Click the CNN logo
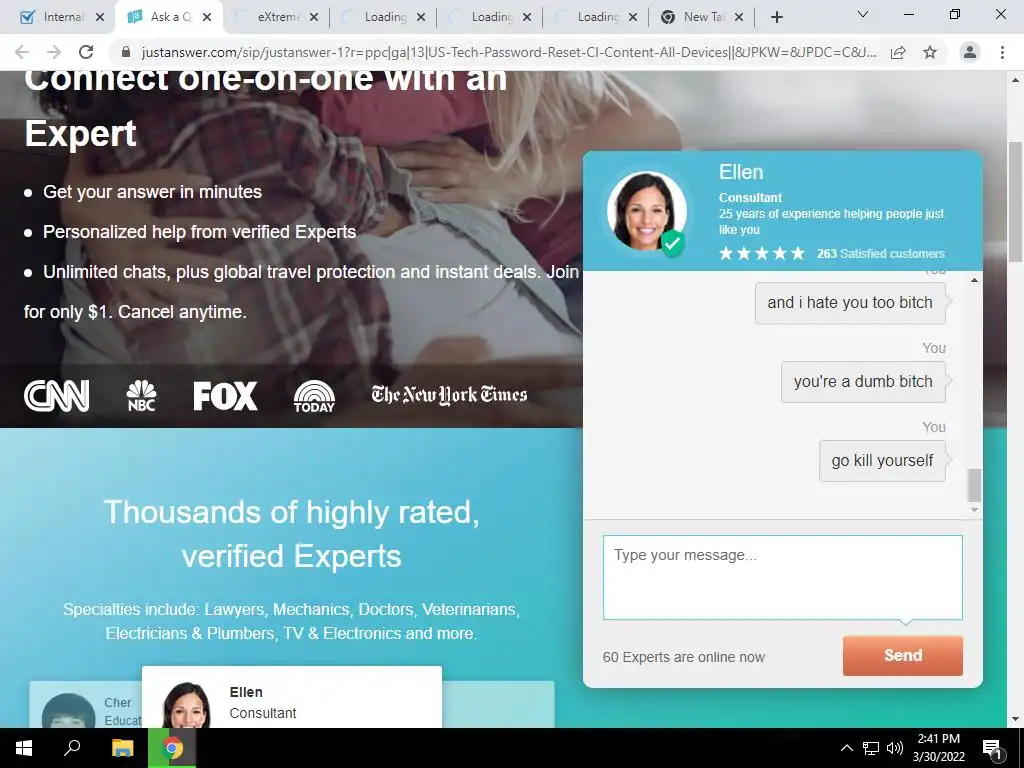The height and width of the screenshot is (768, 1024). coord(57,396)
